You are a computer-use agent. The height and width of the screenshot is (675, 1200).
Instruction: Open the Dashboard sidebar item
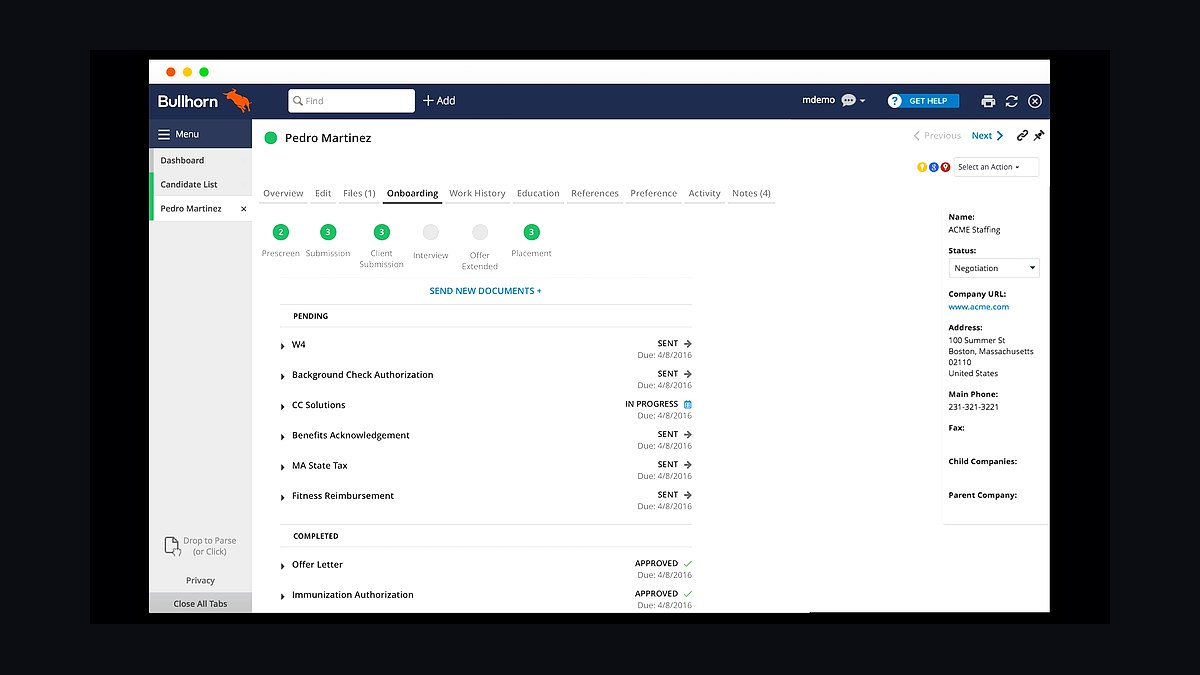coord(201,160)
